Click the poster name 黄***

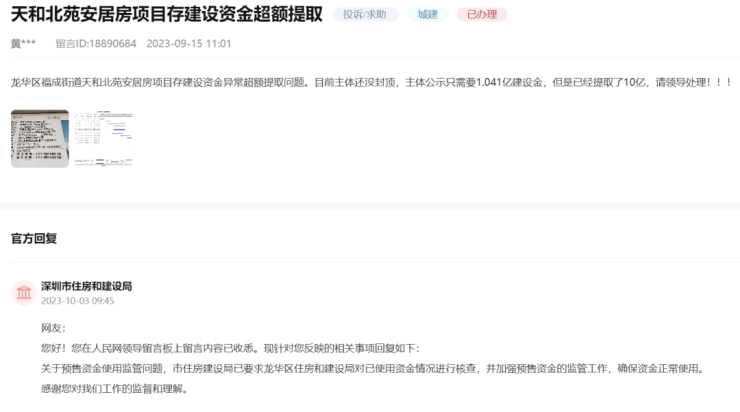tap(23, 43)
